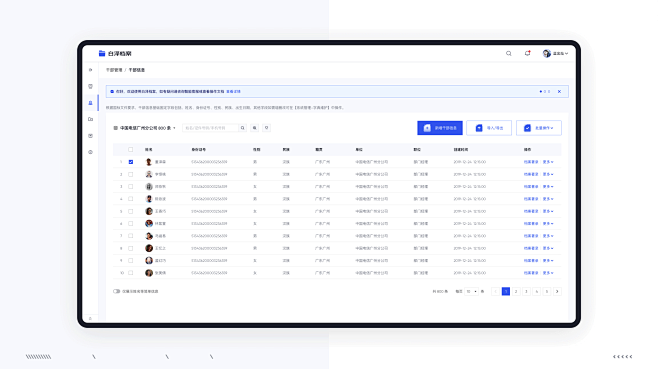
Task: Go to page 2 in pagination
Action: point(516,291)
